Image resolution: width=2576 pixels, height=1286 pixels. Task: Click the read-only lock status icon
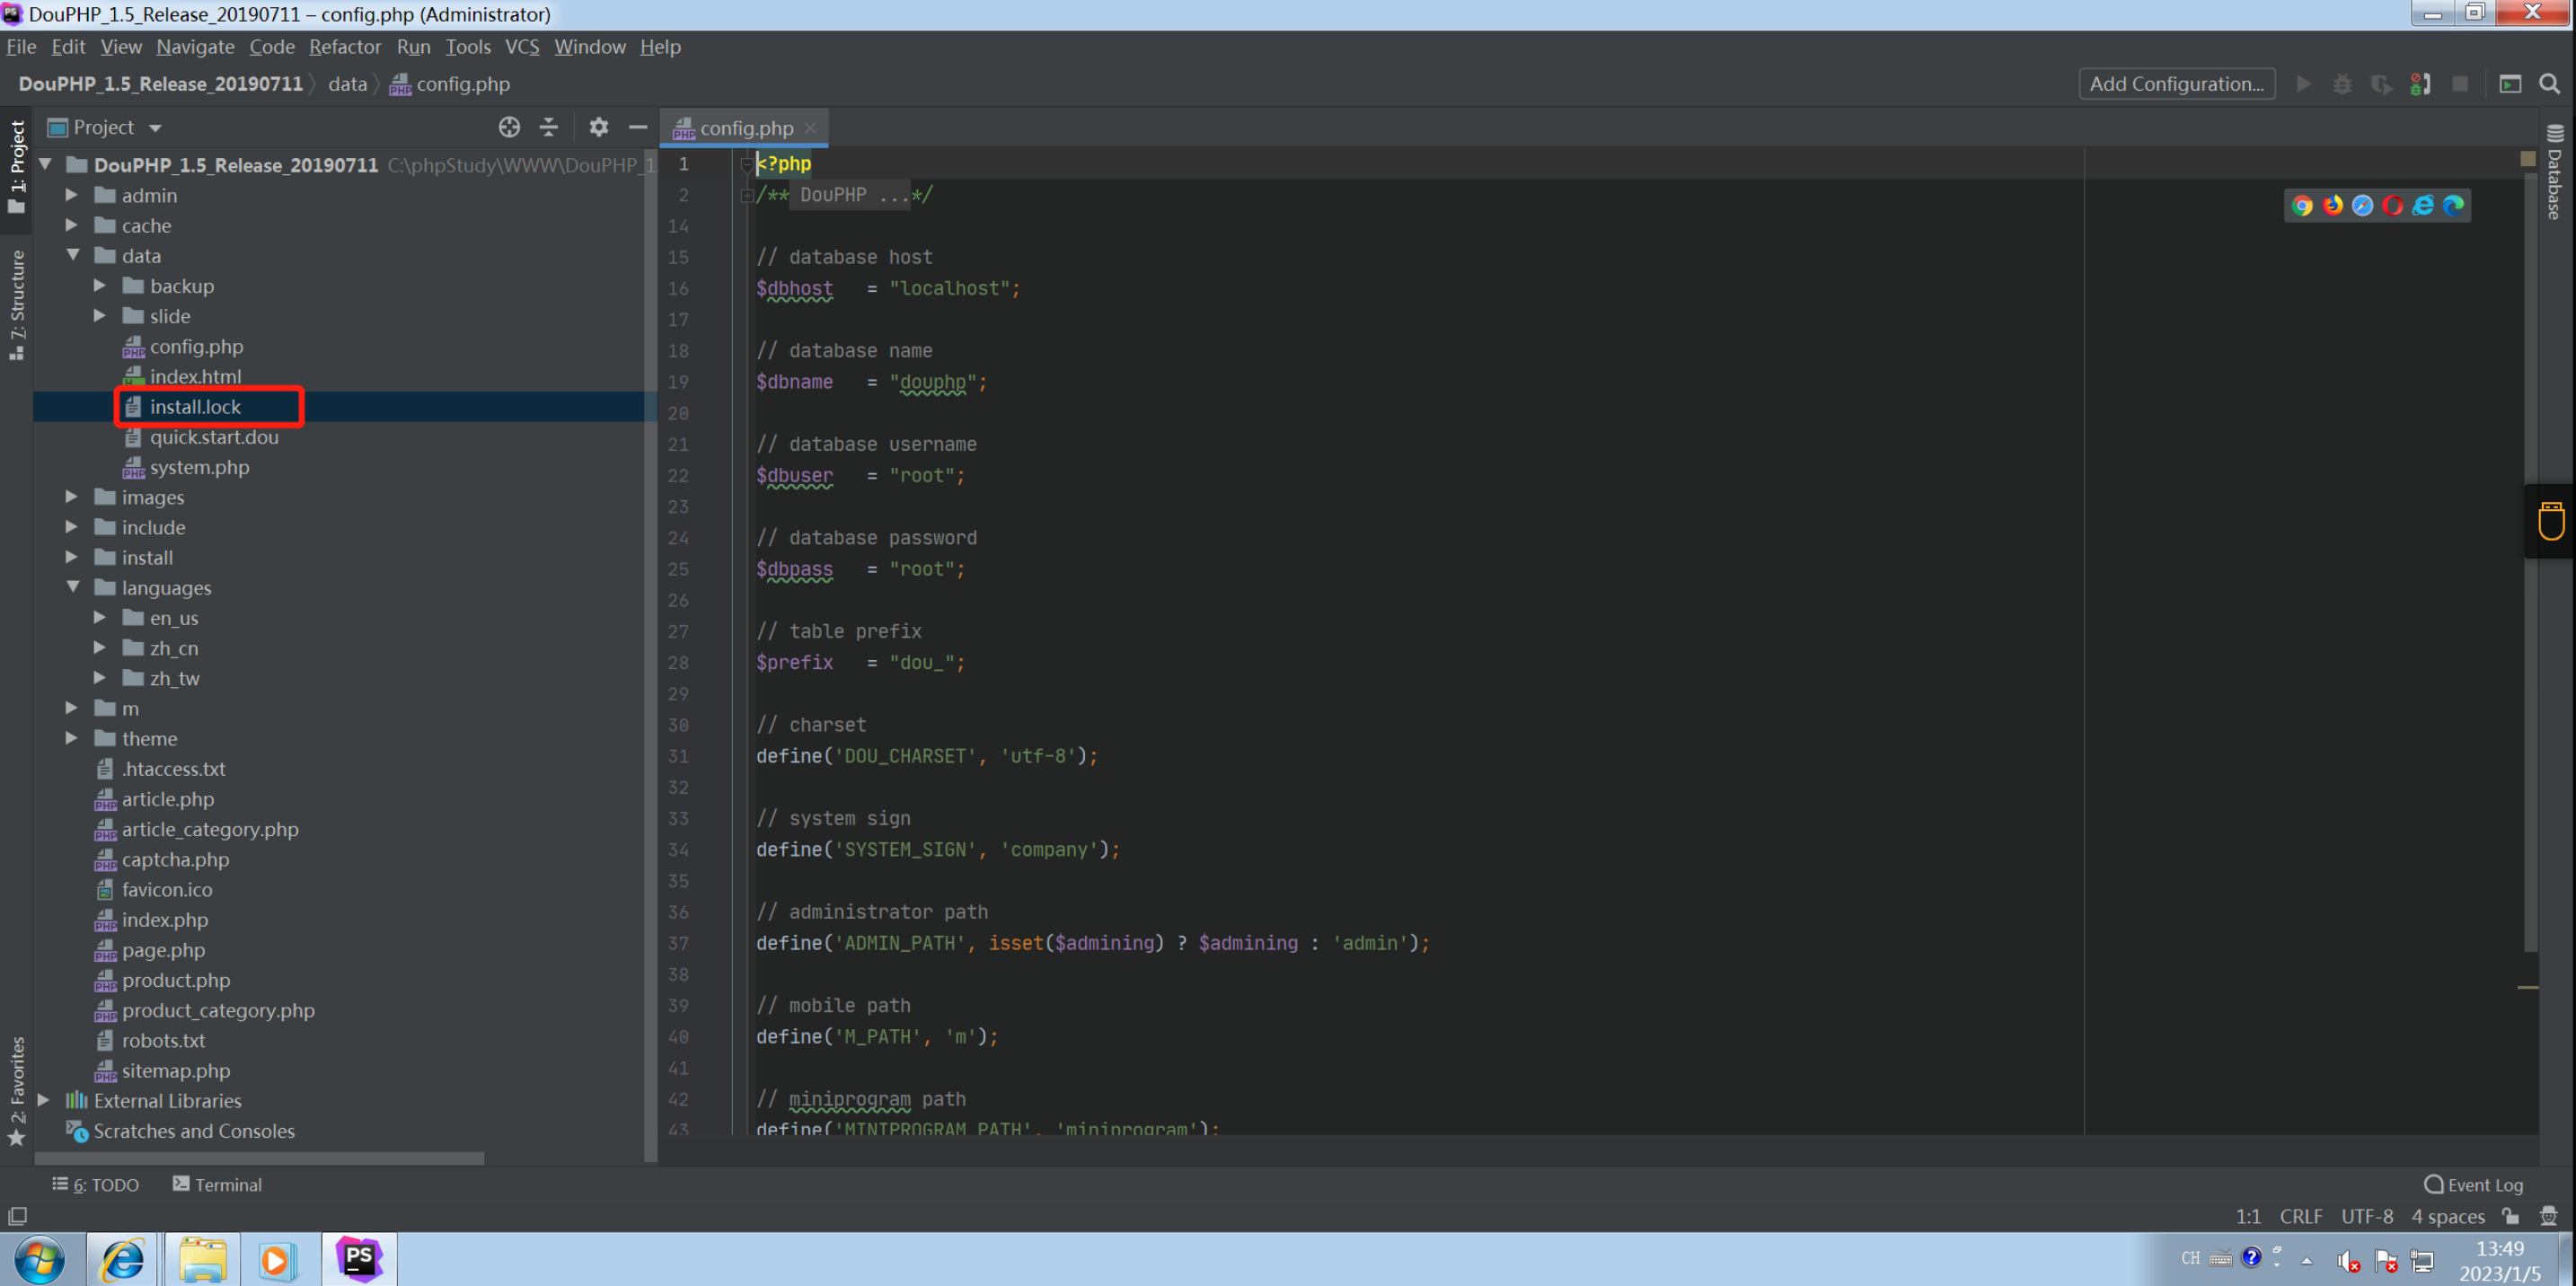[x=2510, y=1216]
